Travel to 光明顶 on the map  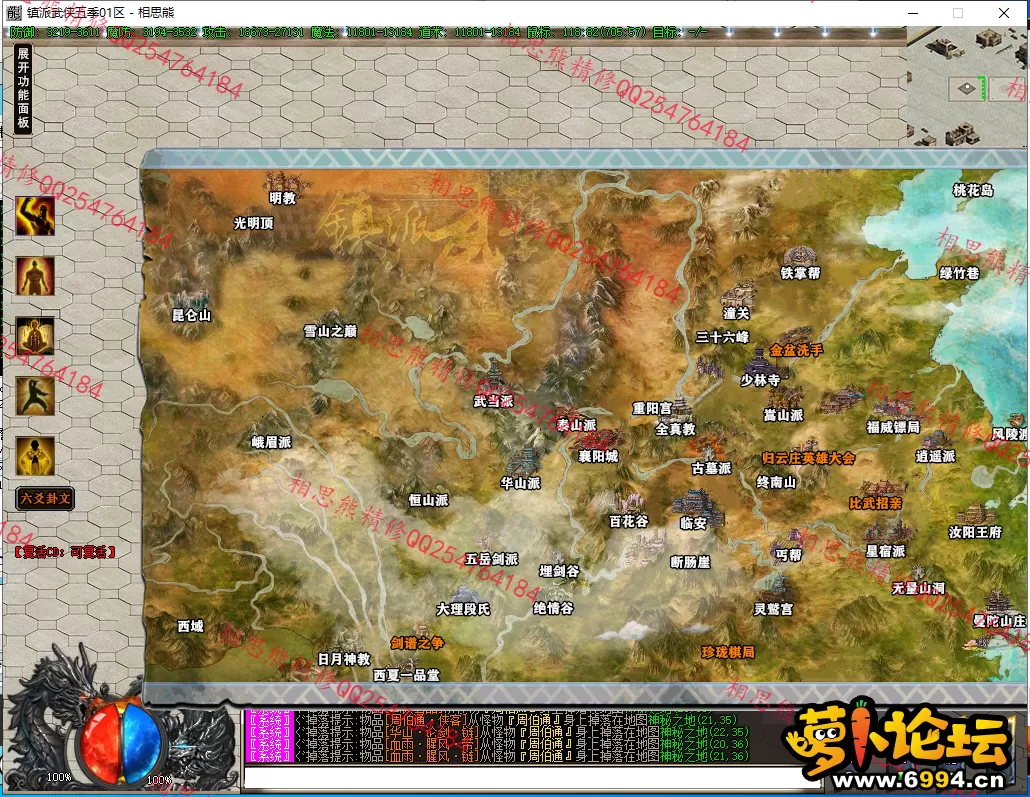[254, 223]
